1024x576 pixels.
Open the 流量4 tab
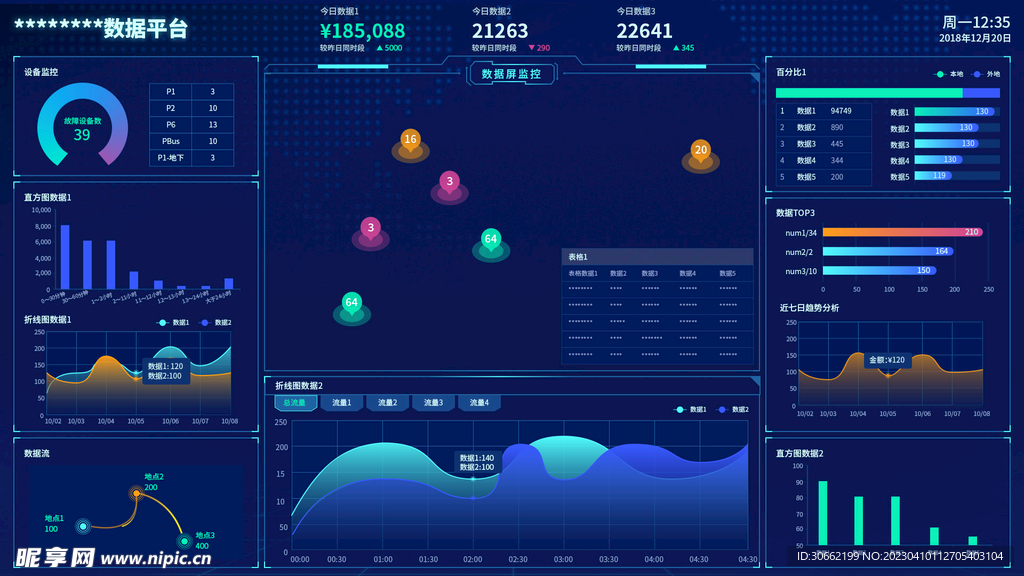point(479,403)
